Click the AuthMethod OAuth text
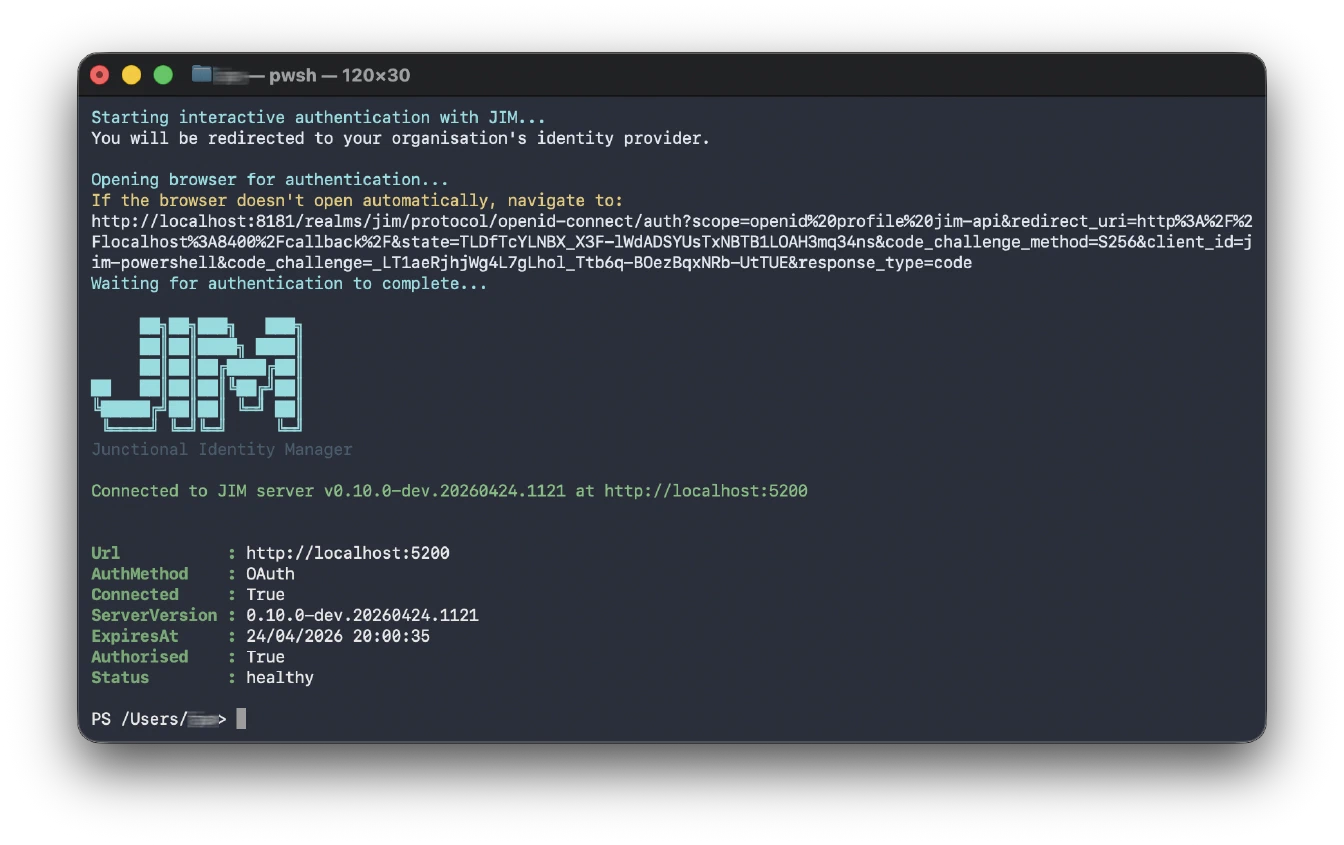The height and width of the screenshot is (845, 1344). pos(270,573)
